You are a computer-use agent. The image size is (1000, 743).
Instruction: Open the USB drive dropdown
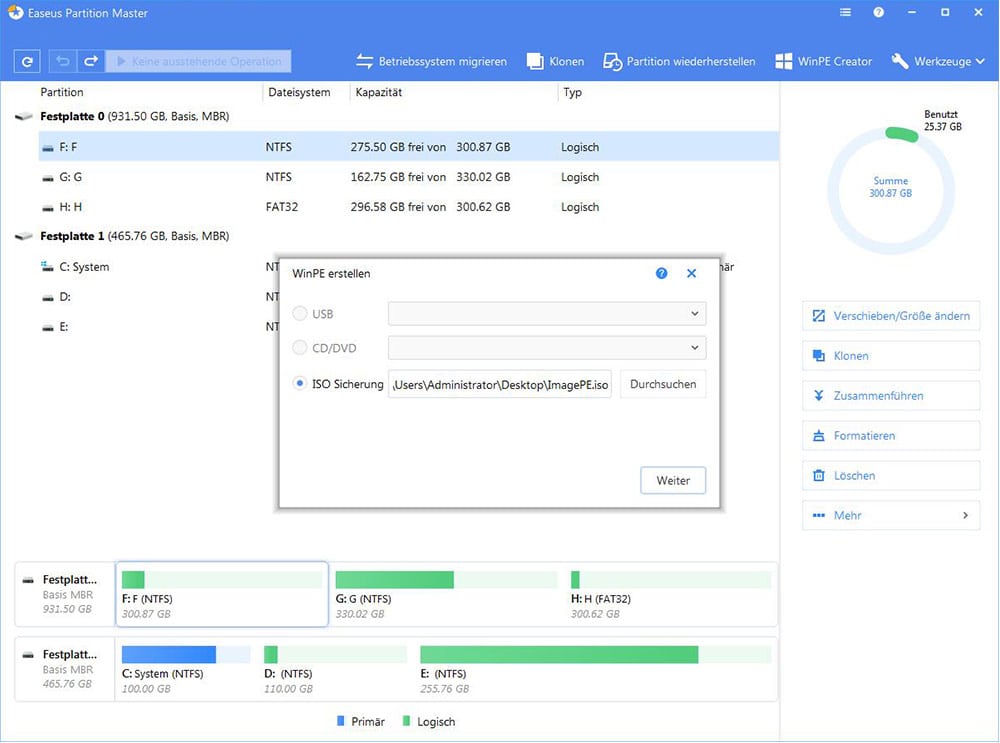(x=547, y=313)
